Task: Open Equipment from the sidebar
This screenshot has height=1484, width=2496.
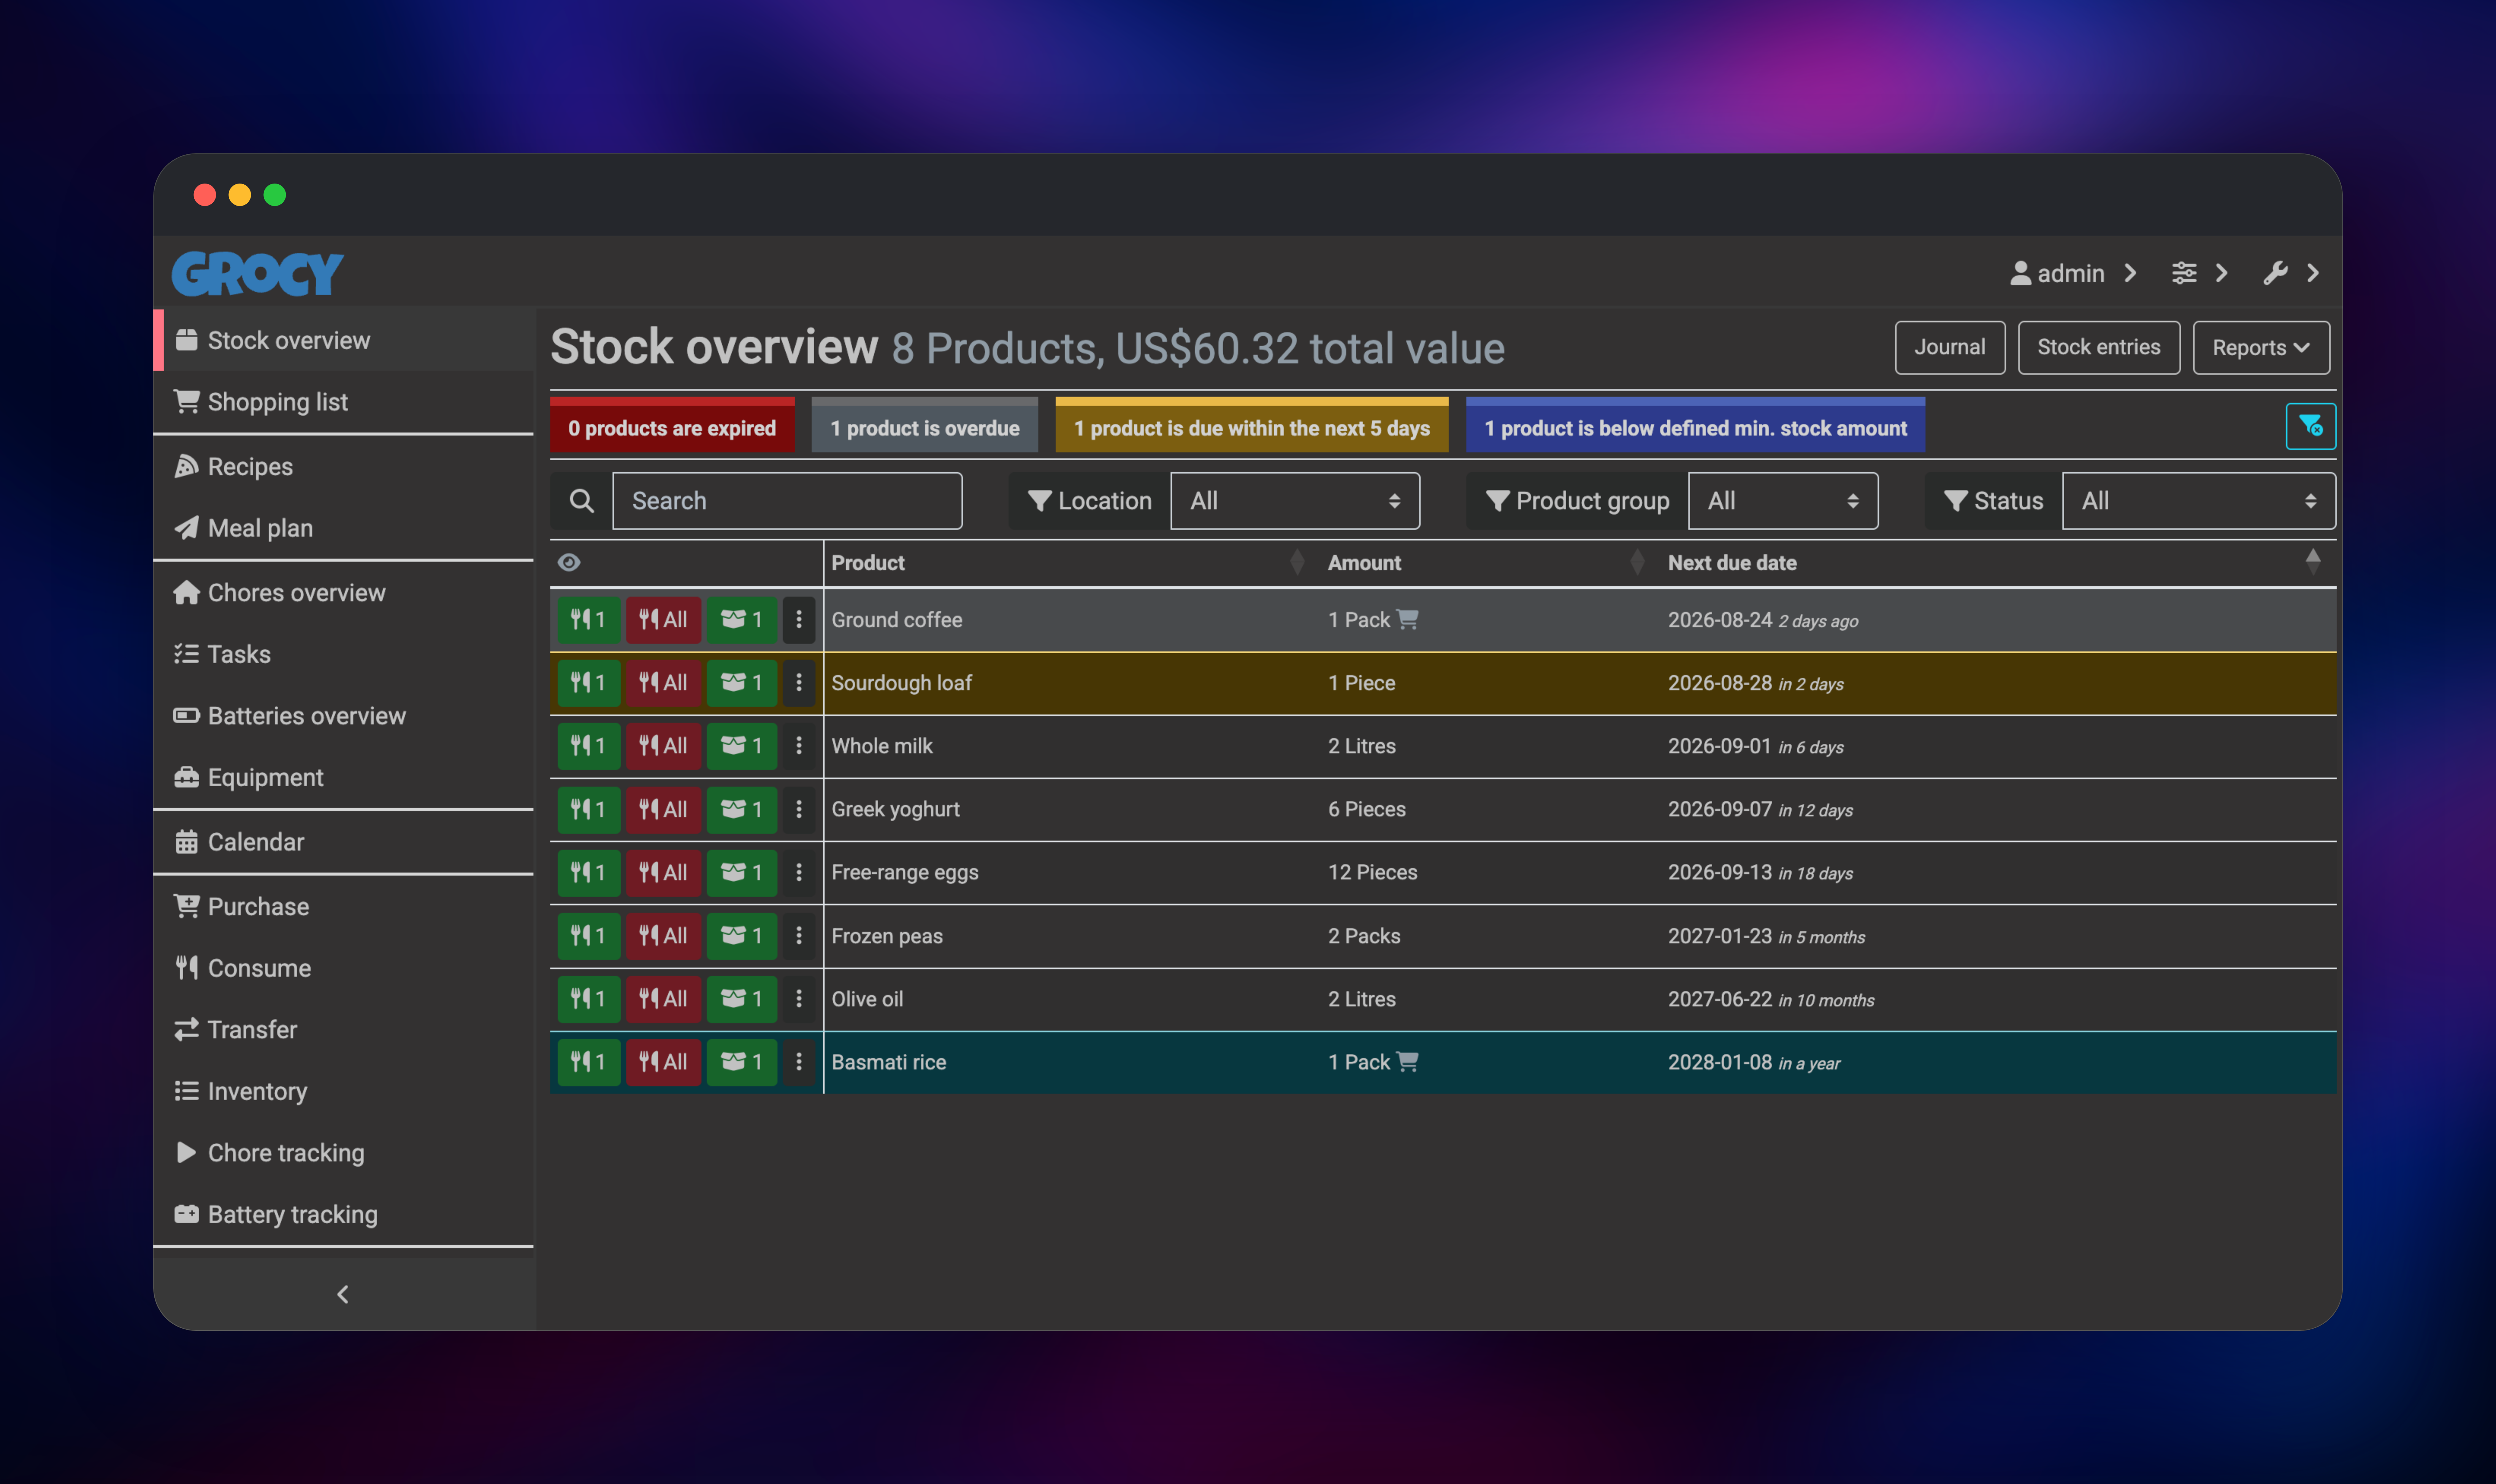Action: click(343, 778)
